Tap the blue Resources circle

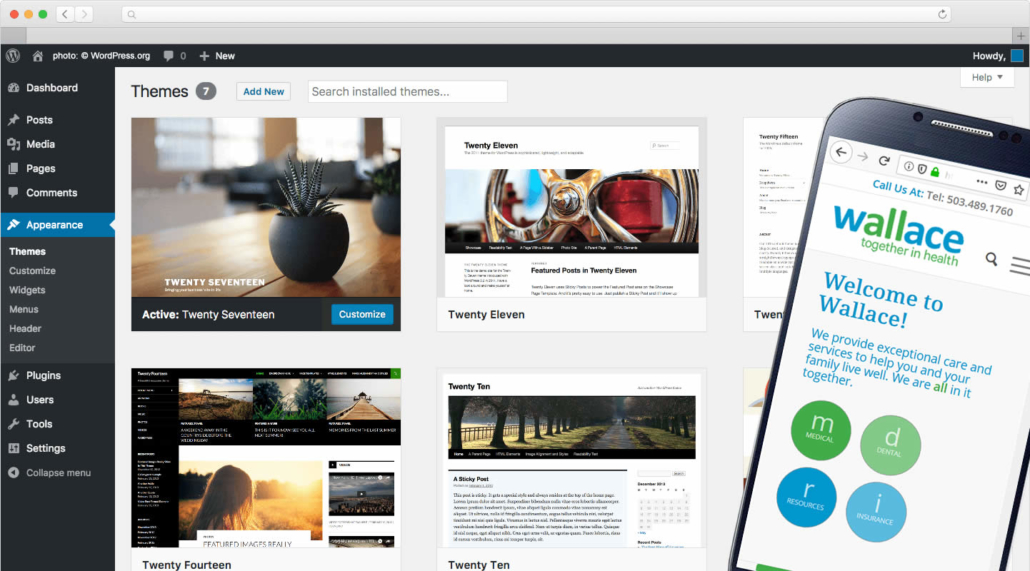pyautogui.click(x=806, y=497)
